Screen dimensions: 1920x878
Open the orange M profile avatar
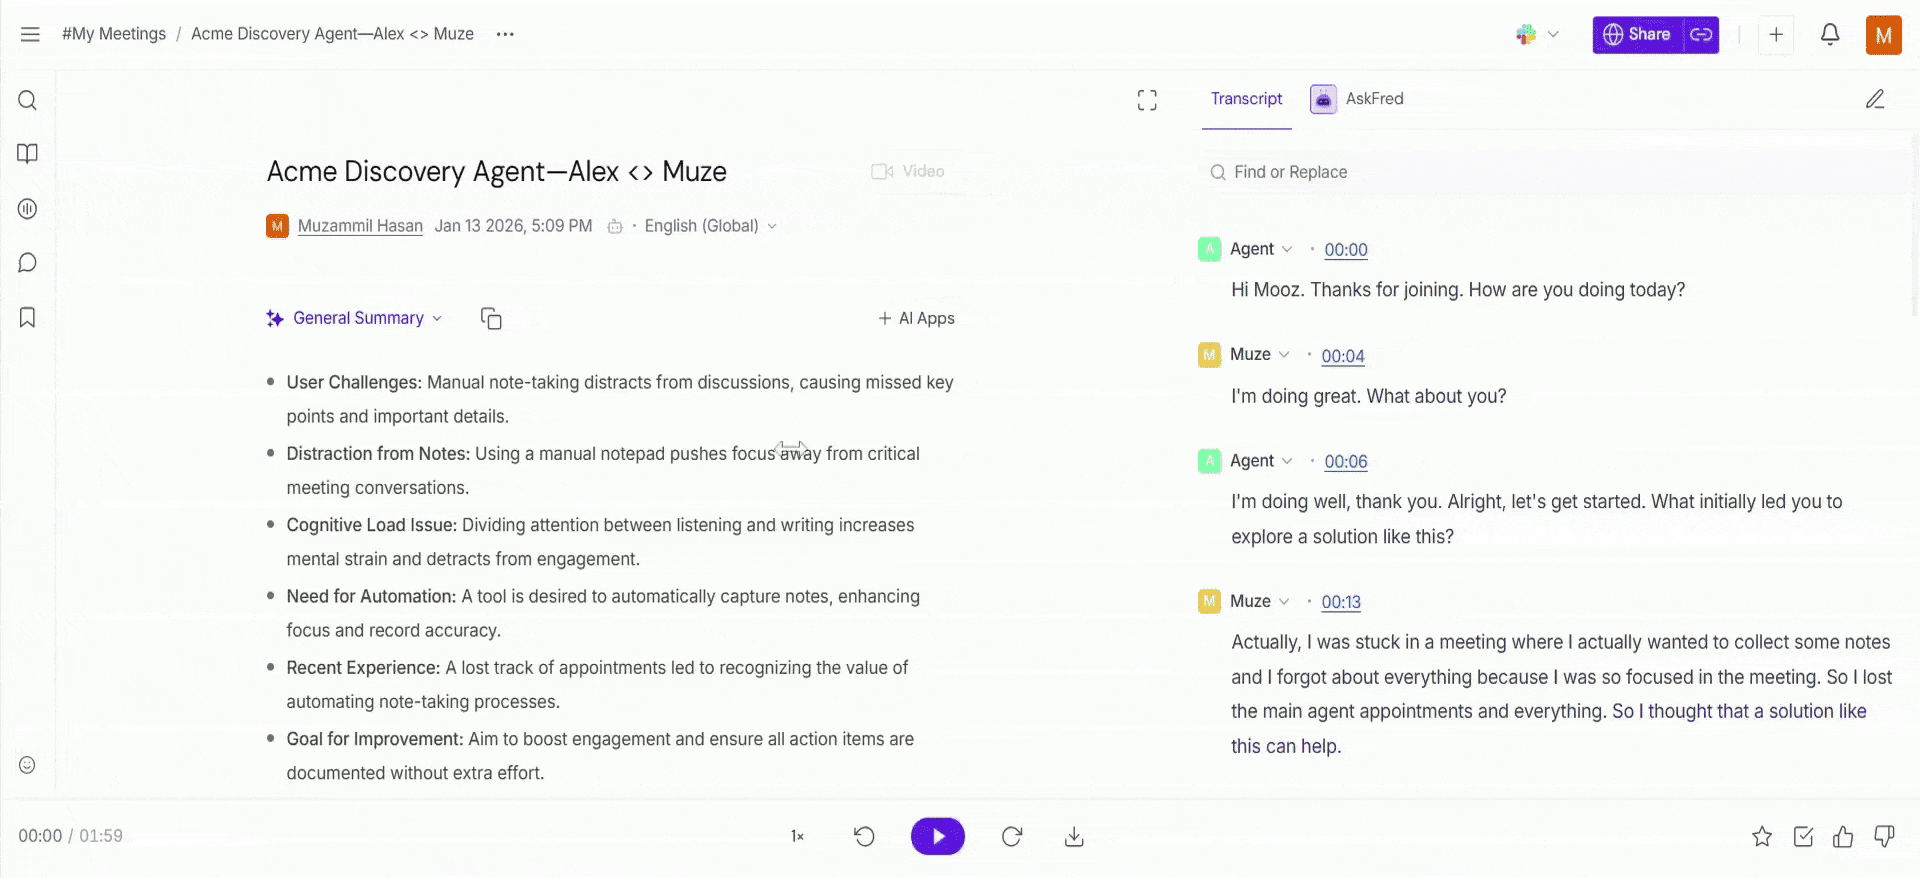pyautogui.click(x=1884, y=35)
